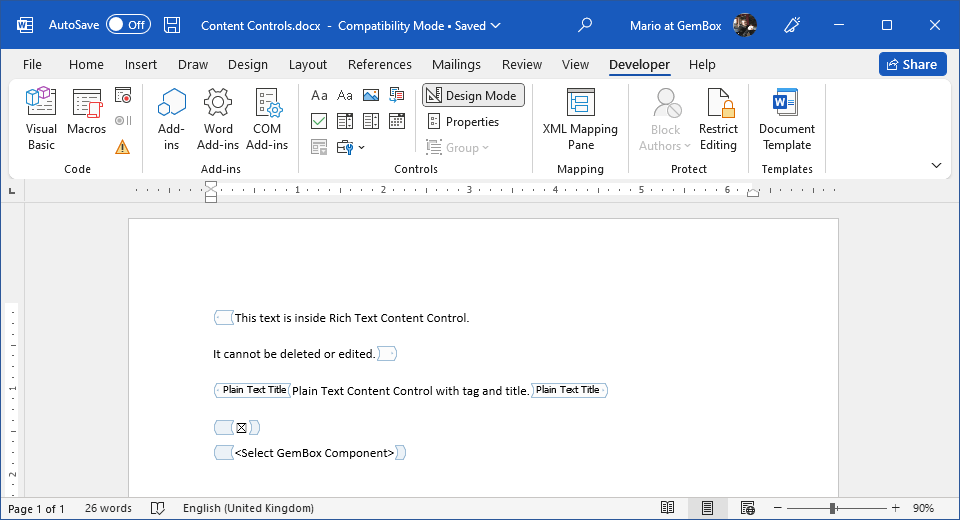Open the References tab

[380, 65]
